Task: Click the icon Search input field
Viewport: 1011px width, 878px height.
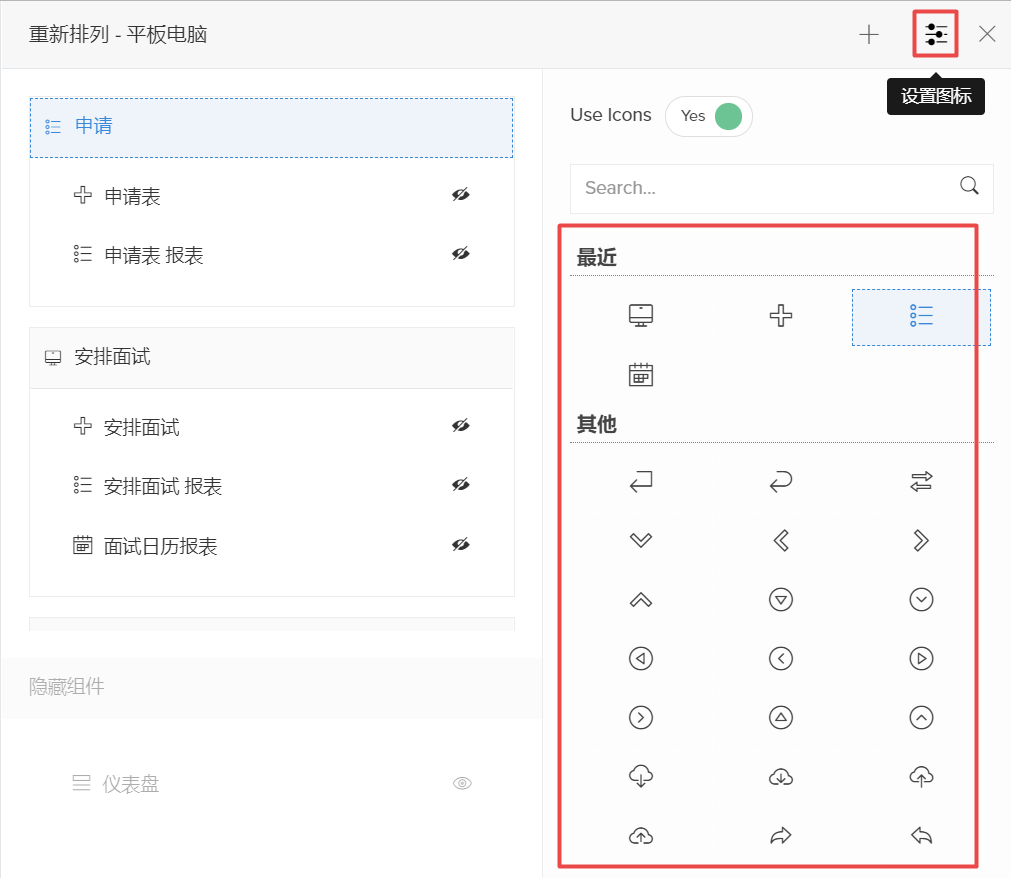Action: (x=765, y=188)
